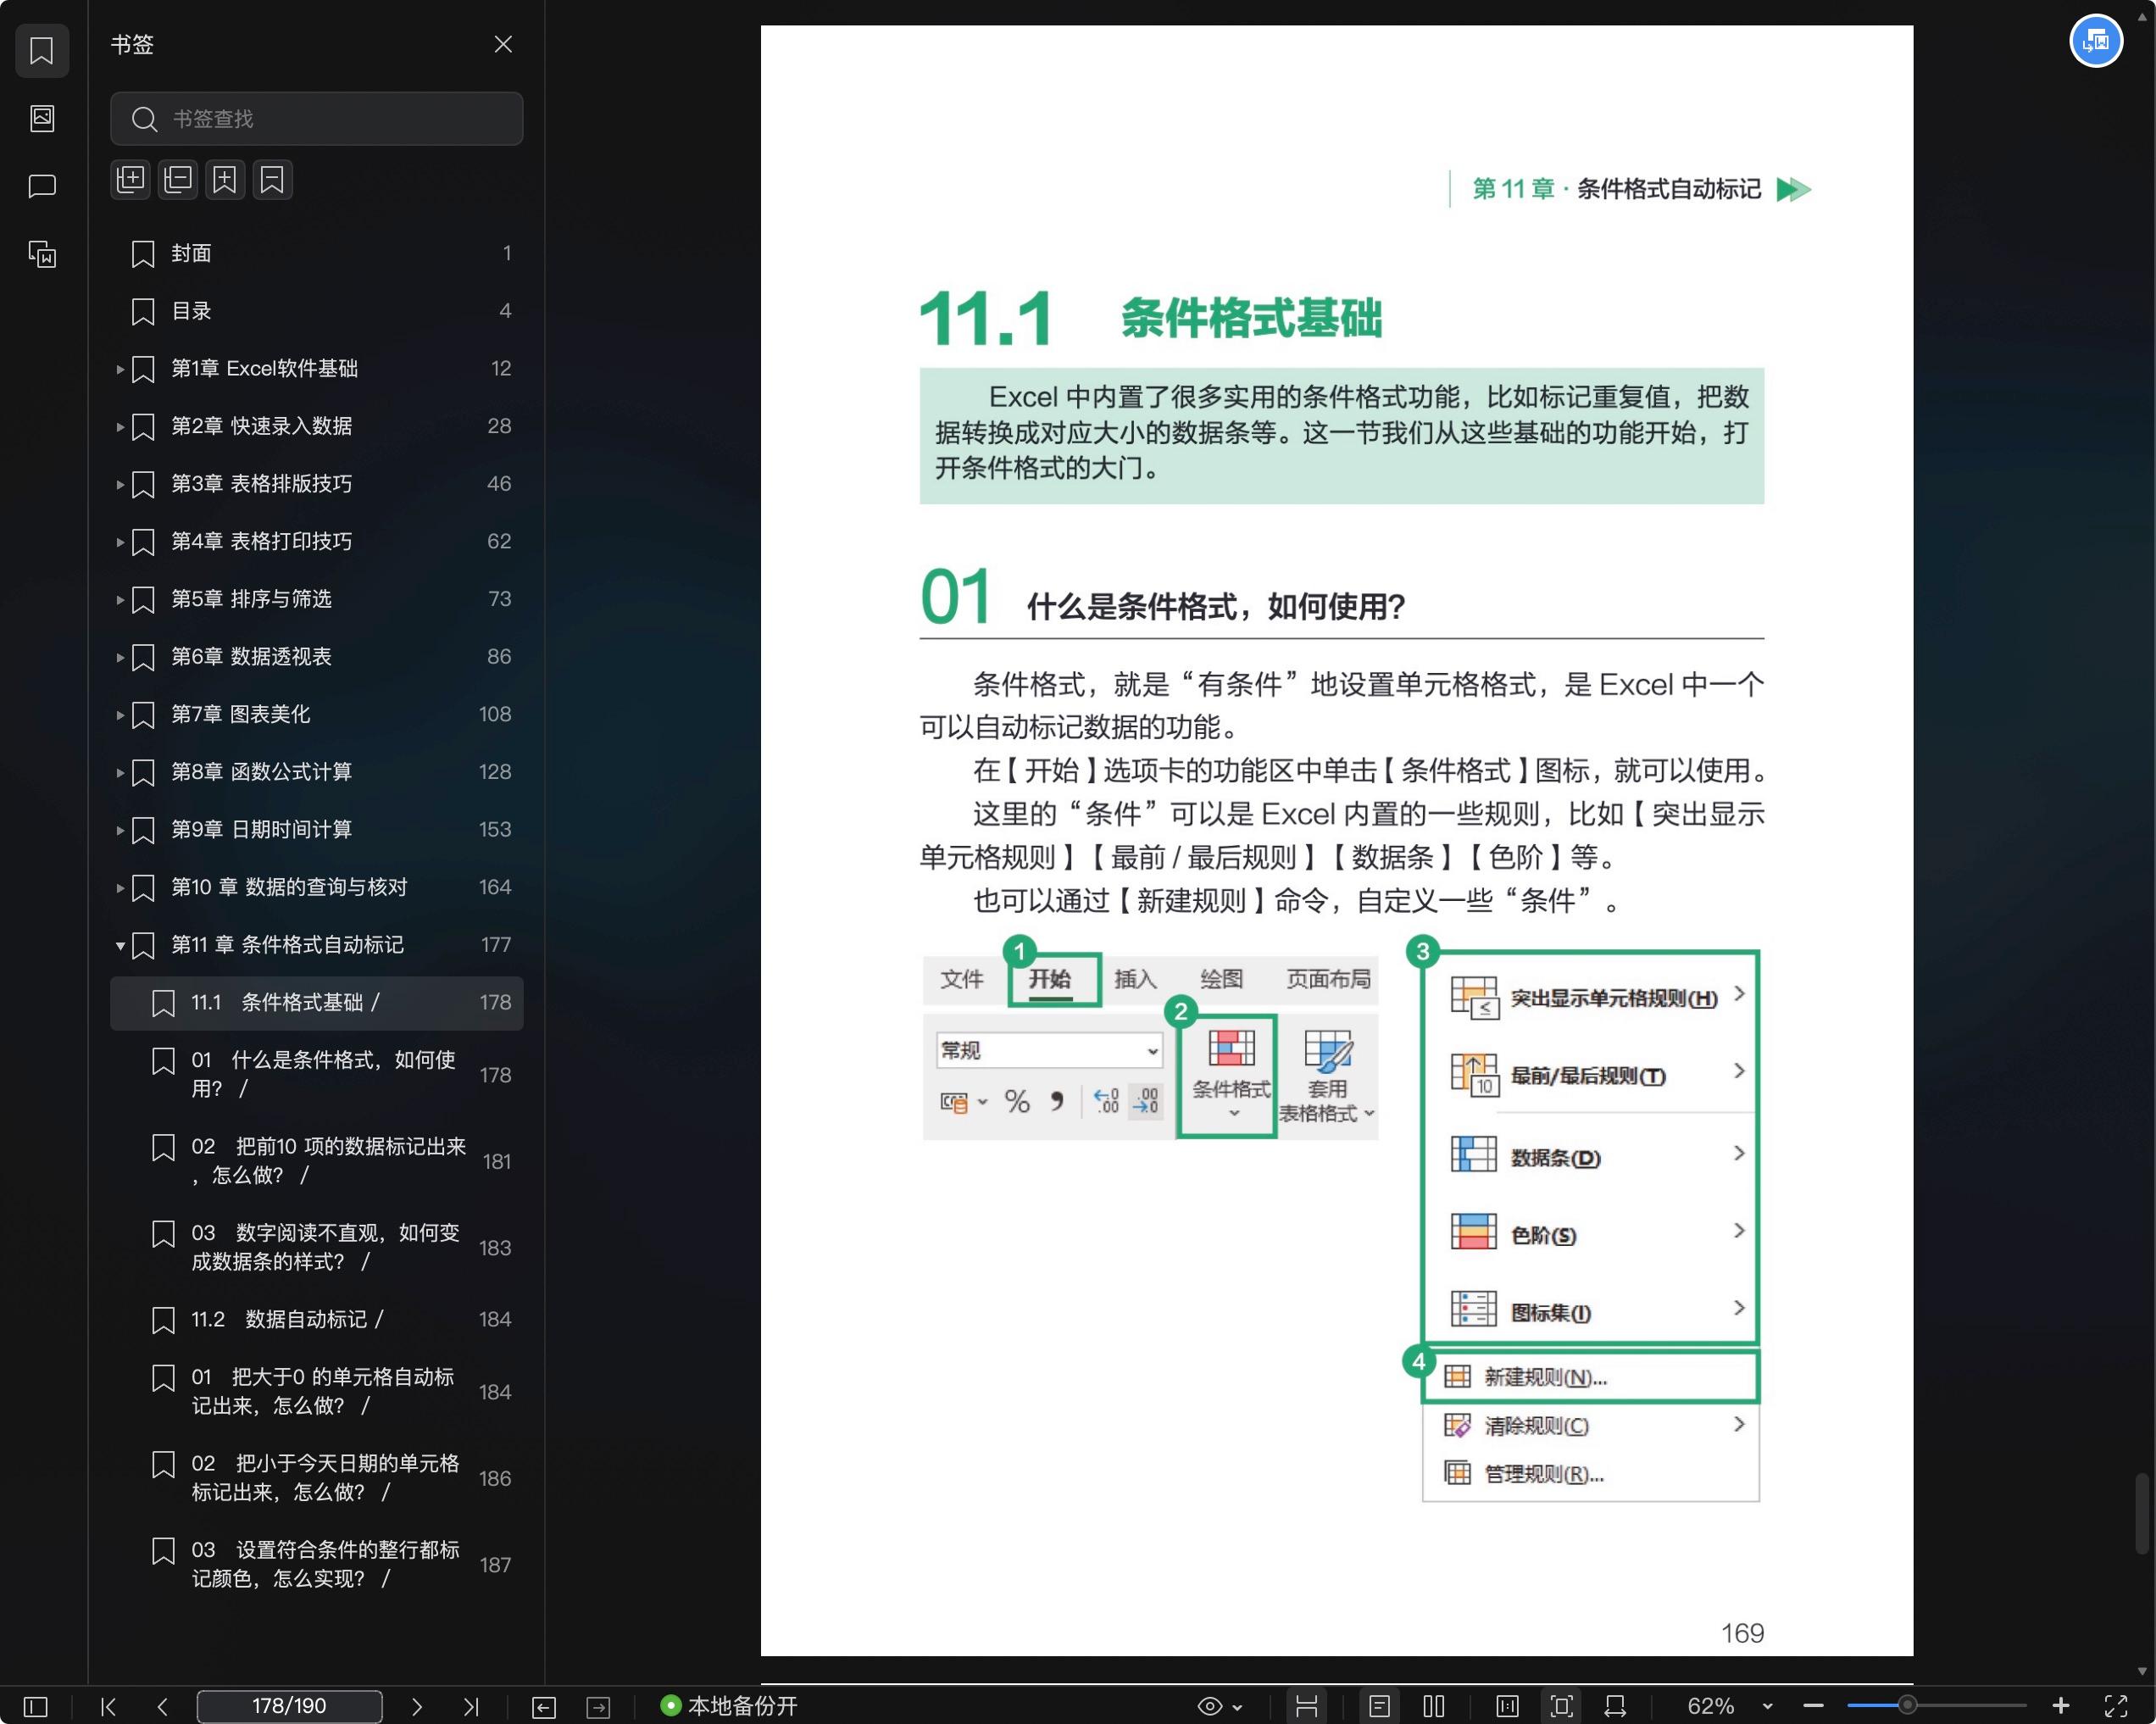Expand 第5章 排序与筛选 bookmark

tap(120, 600)
